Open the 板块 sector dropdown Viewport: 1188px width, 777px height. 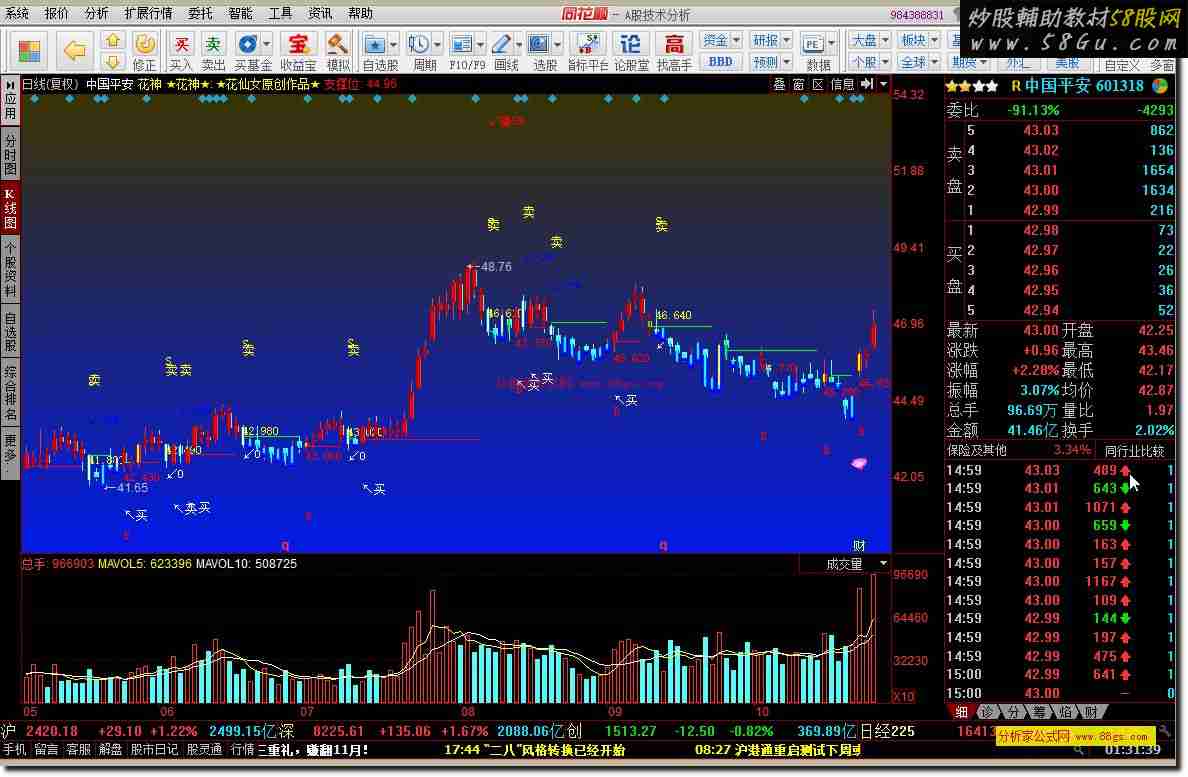click(920, 40)
